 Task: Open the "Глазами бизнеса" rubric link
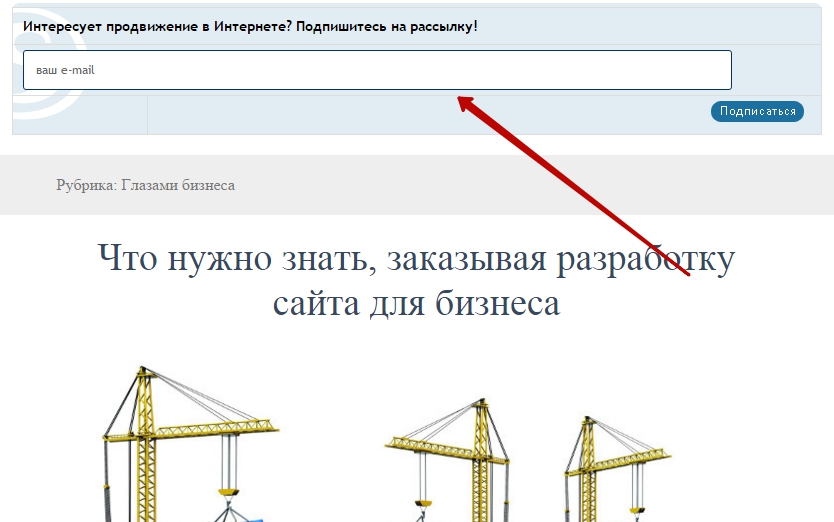[178, 185]
